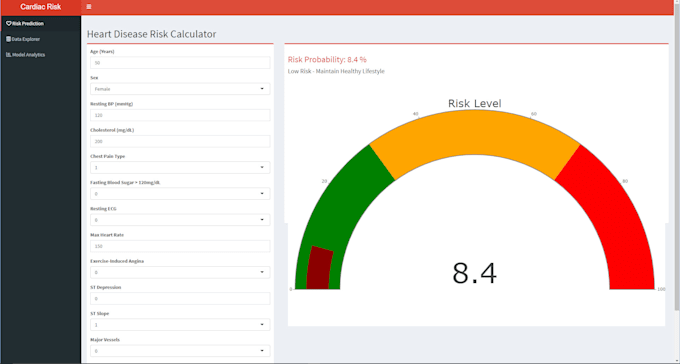The height and width of the screenshot is (364, 680).
Task: Click the gauge tick label 80
Action: pyautogui.click(x=625, y=181)
